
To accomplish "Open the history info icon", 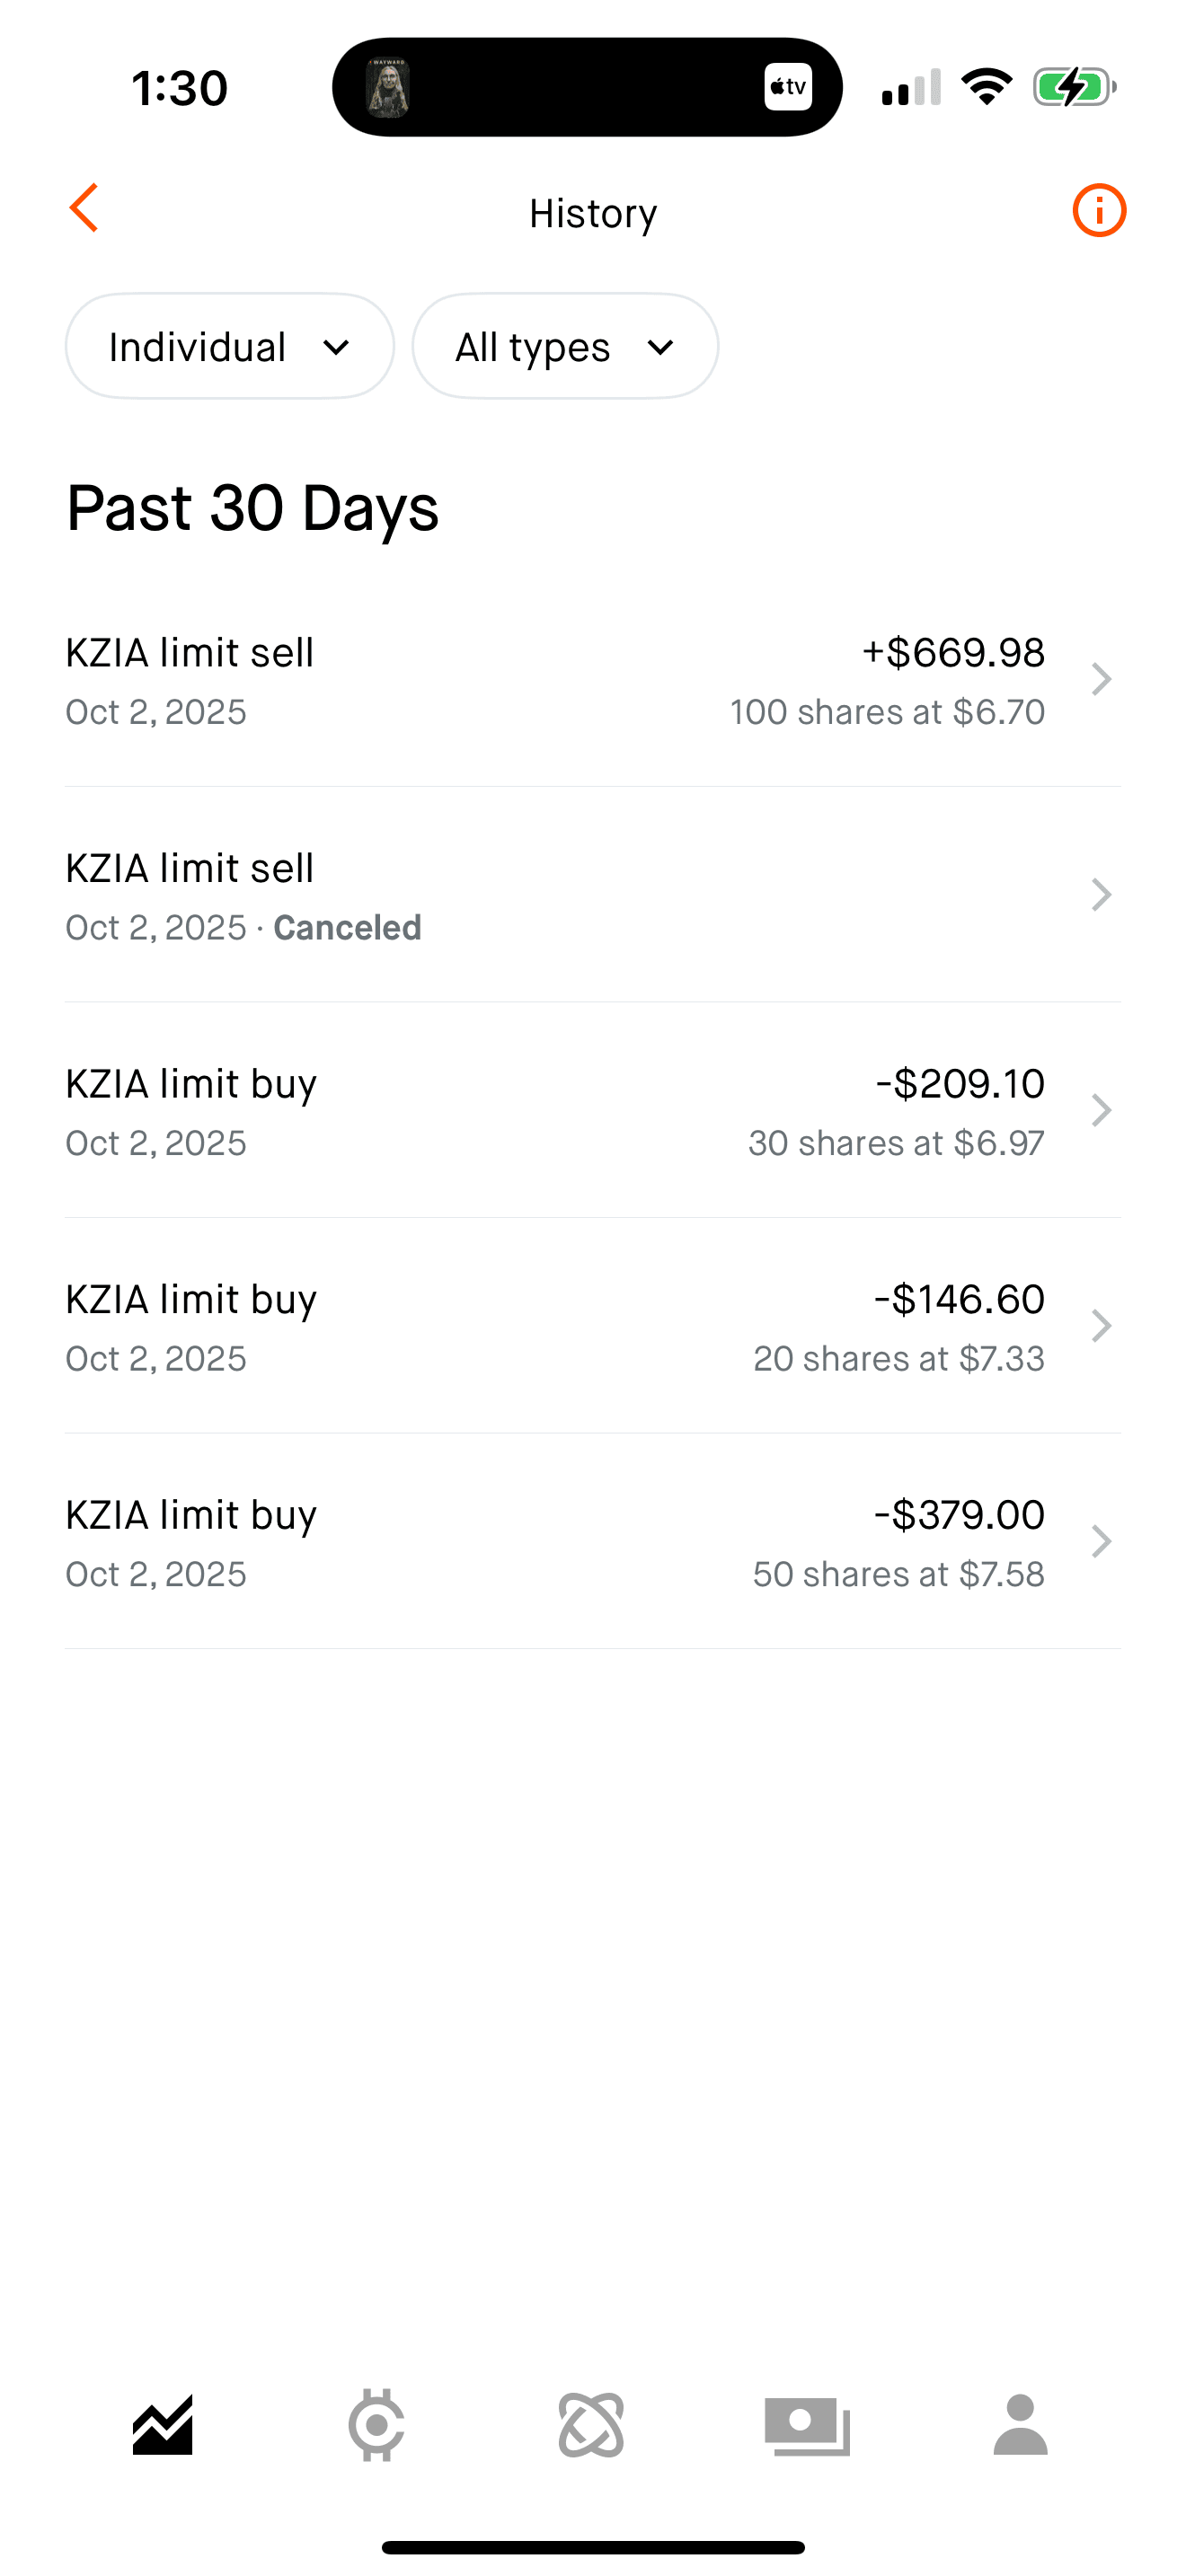I will tap(1098, 211).
